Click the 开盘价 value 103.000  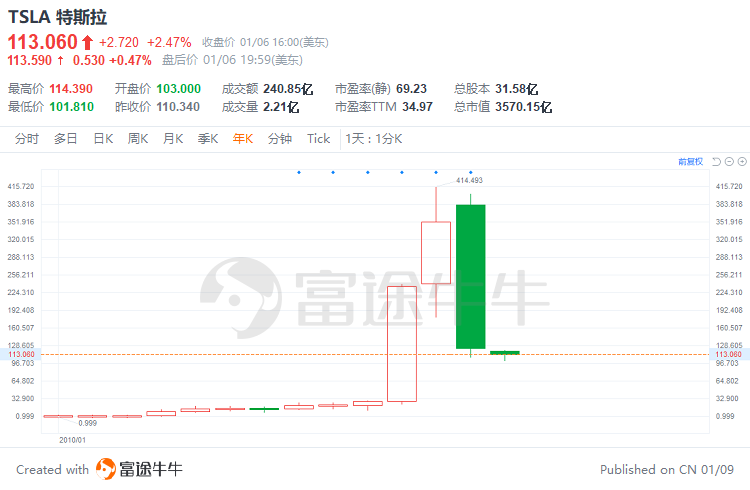coord(179,89)
